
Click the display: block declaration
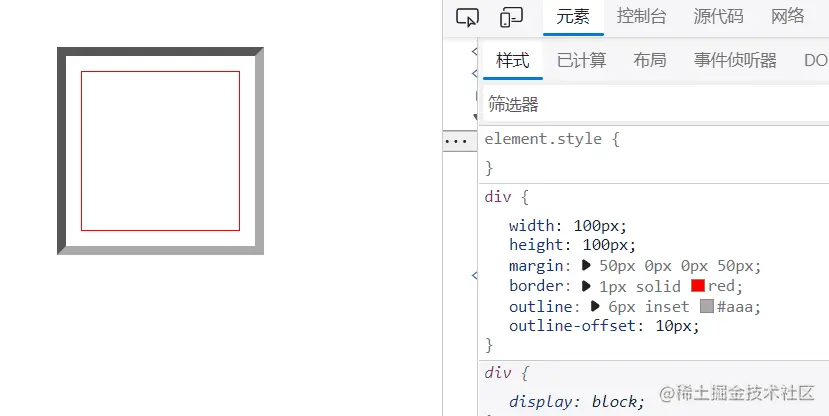click(577, 402)
